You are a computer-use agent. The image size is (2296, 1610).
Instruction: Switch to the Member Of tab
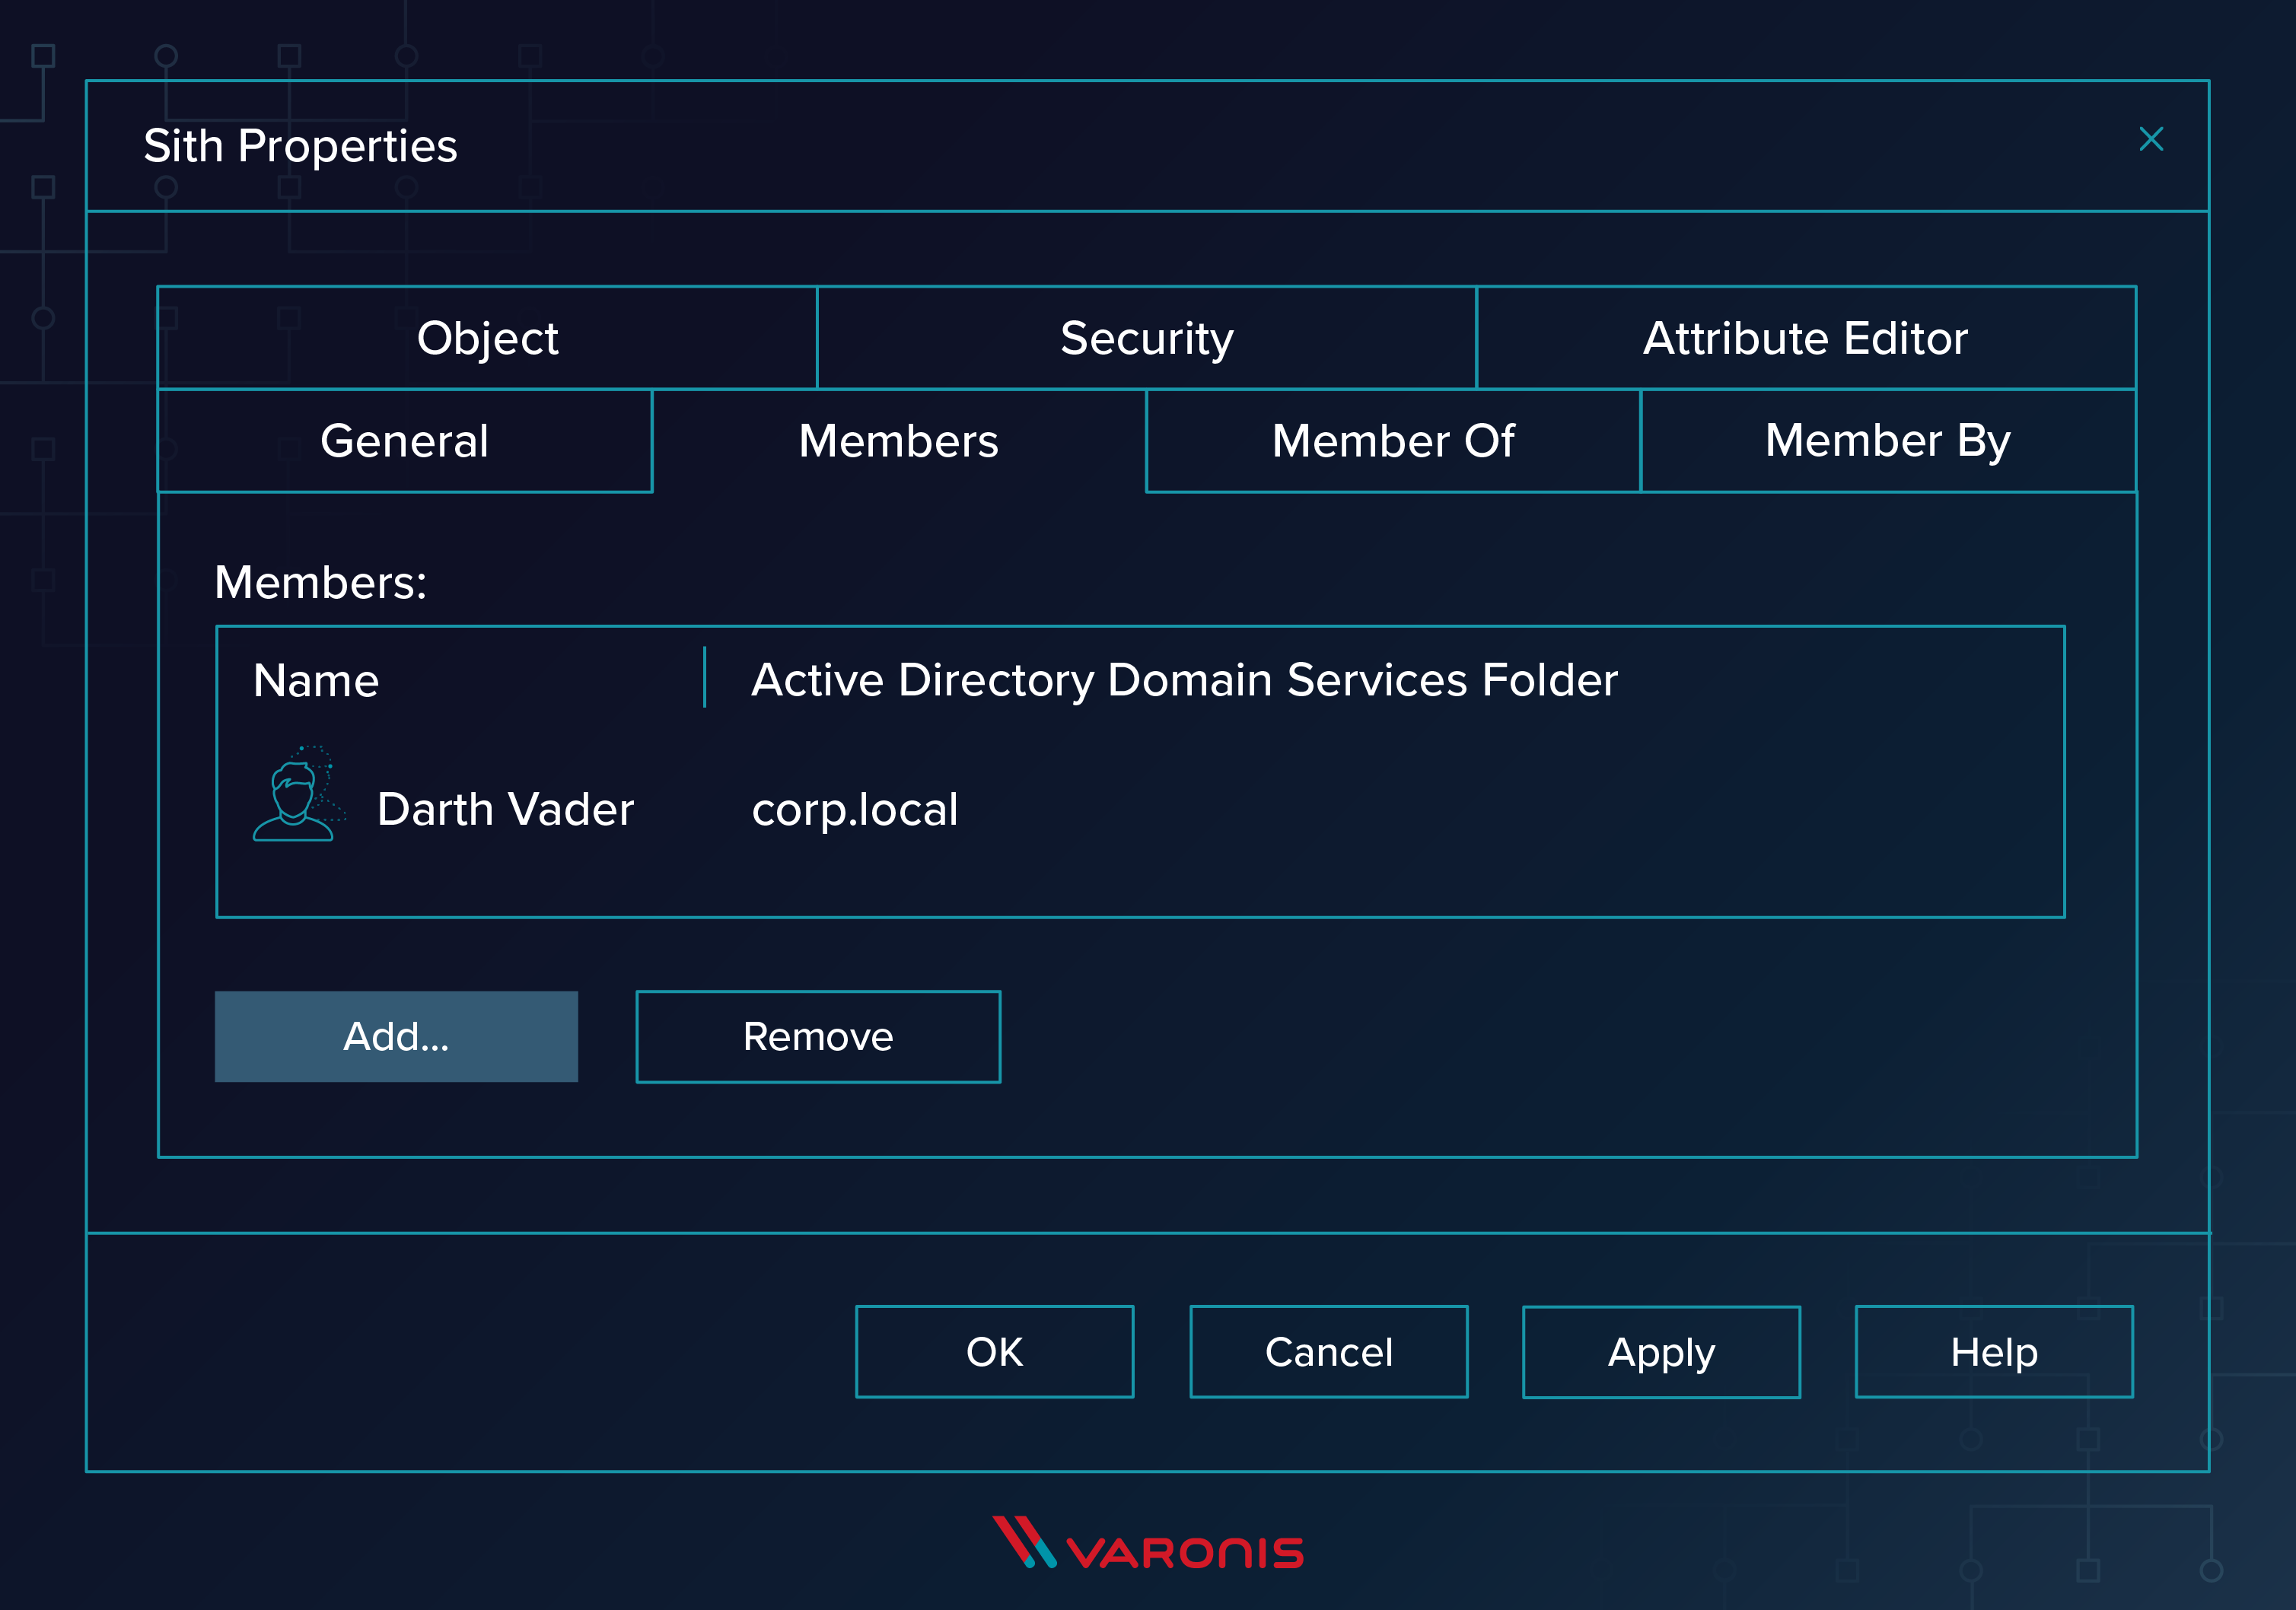pyautogui.click(x=1393, y=441)
